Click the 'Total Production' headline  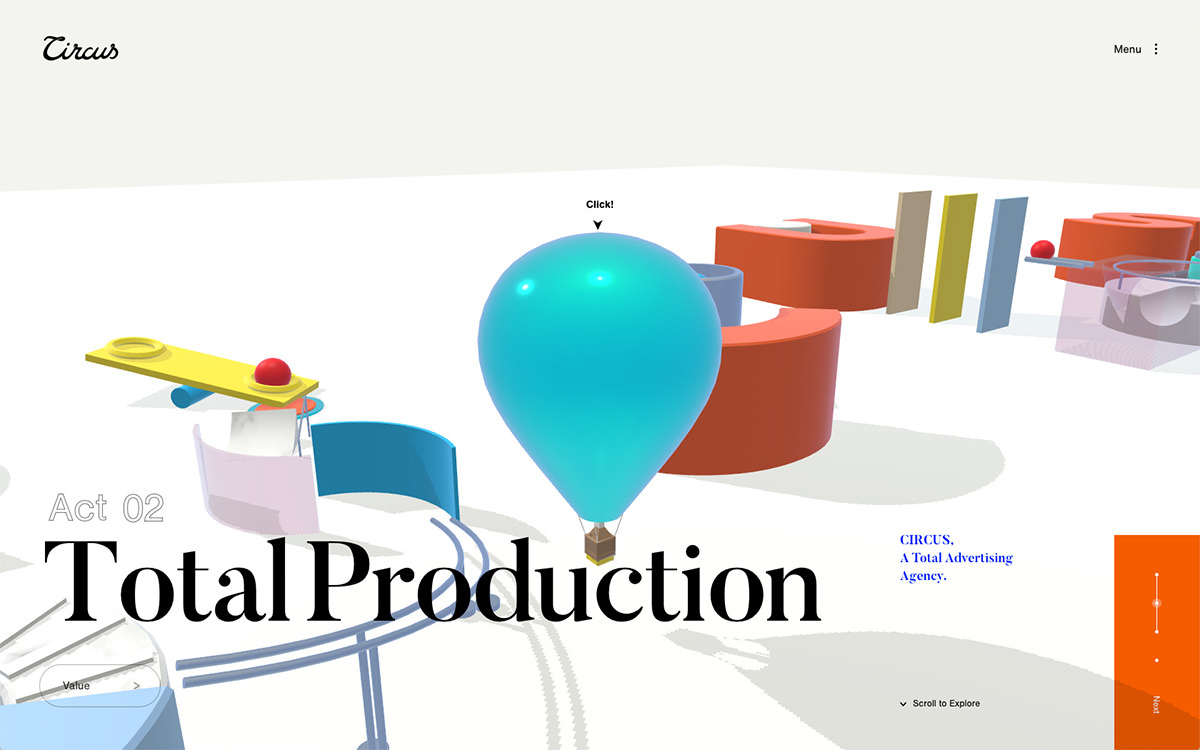click(432, 581)
